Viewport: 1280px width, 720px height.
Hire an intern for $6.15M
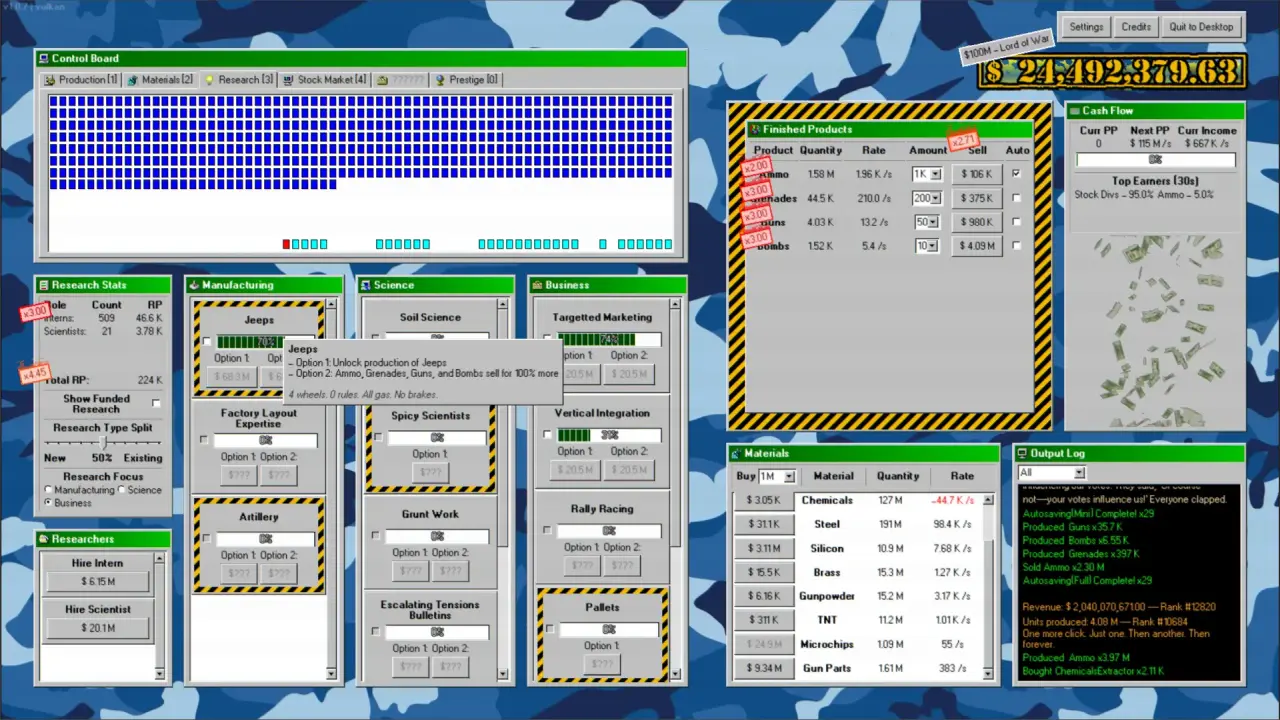click(x=98, y=582)
